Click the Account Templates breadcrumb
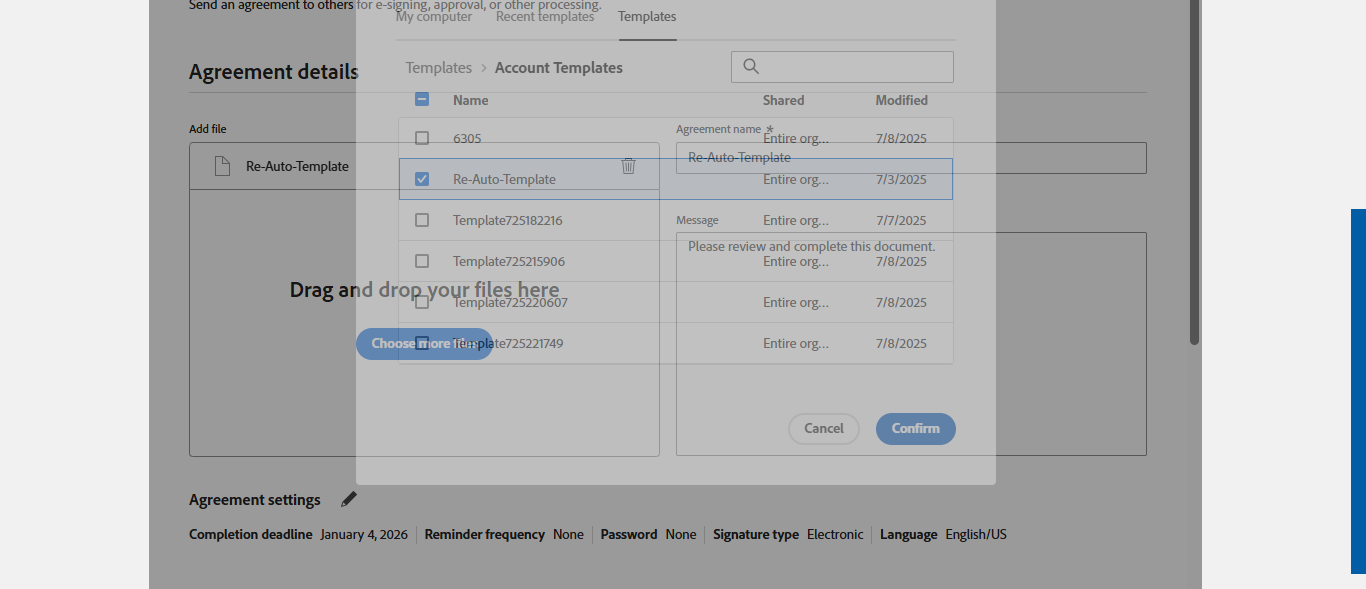Viewport: 1366px width, 589px height. pos(559,68)
